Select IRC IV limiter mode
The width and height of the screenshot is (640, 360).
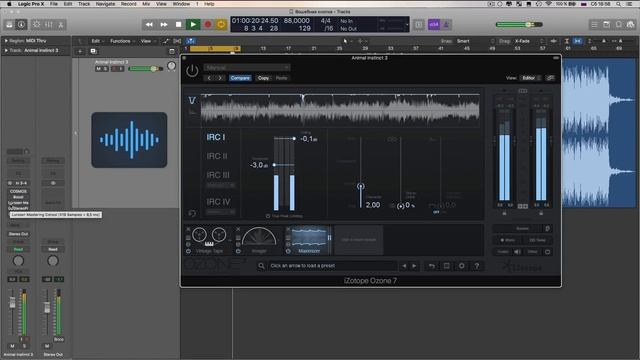[x=218, y=202]
